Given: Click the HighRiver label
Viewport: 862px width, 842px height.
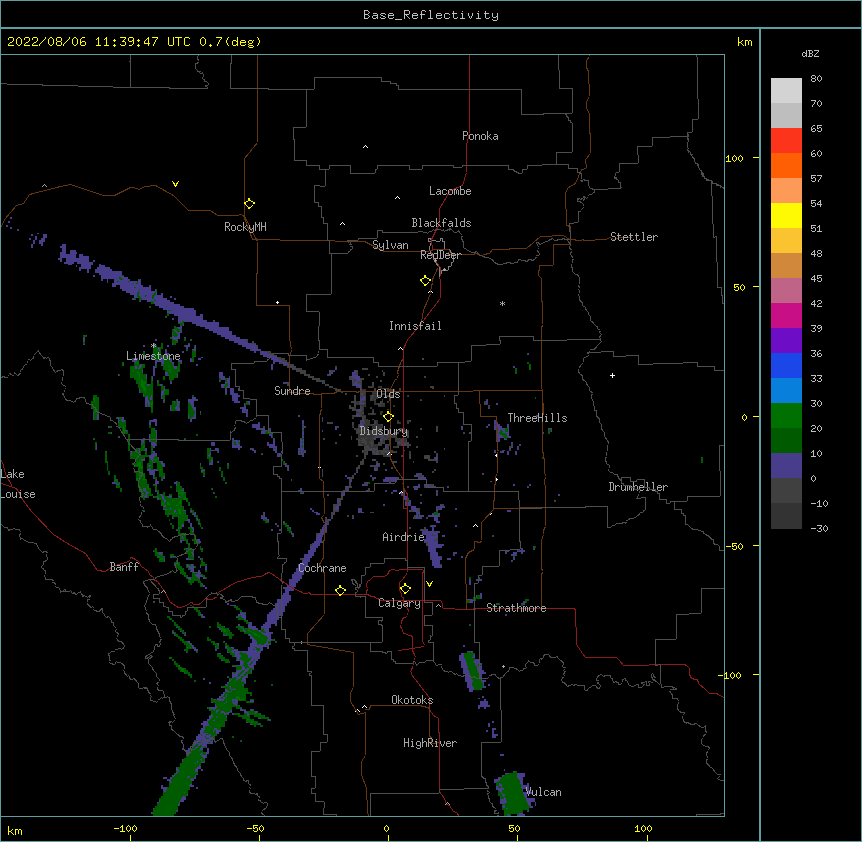Looking at the screenshot, I should [430, 743].
